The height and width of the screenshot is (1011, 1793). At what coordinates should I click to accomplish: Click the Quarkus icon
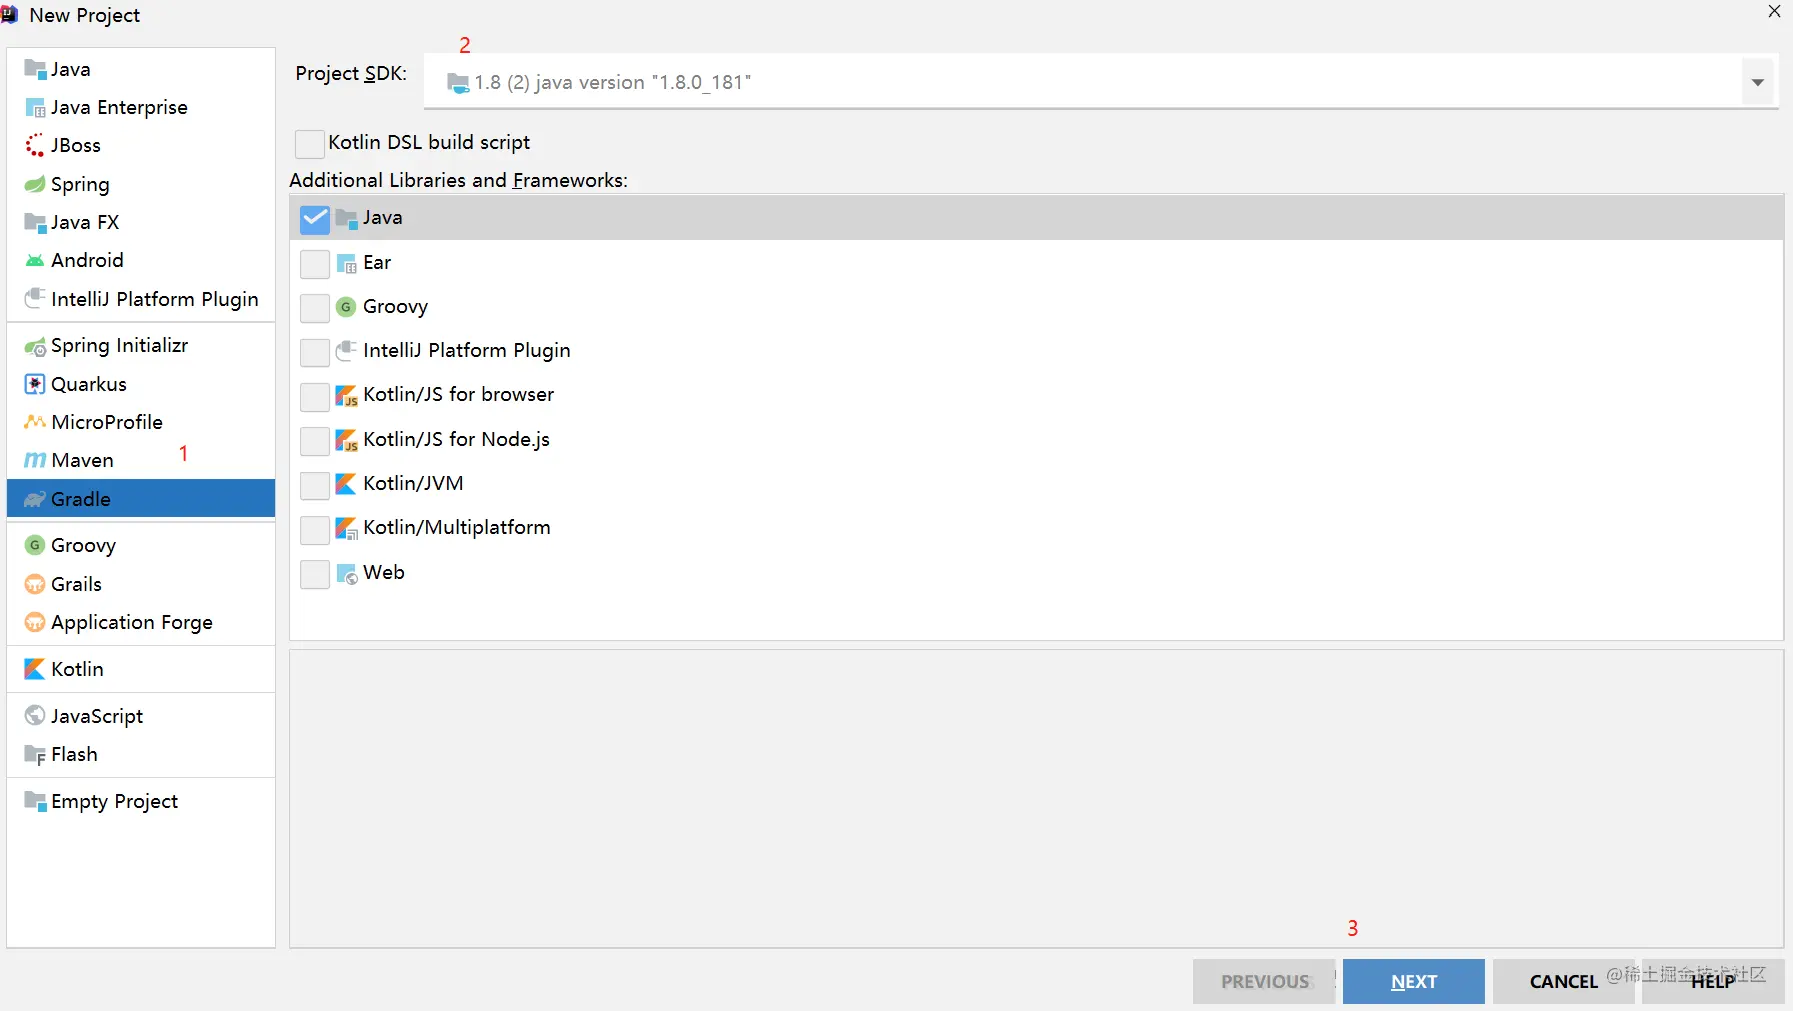pos(35,384)
